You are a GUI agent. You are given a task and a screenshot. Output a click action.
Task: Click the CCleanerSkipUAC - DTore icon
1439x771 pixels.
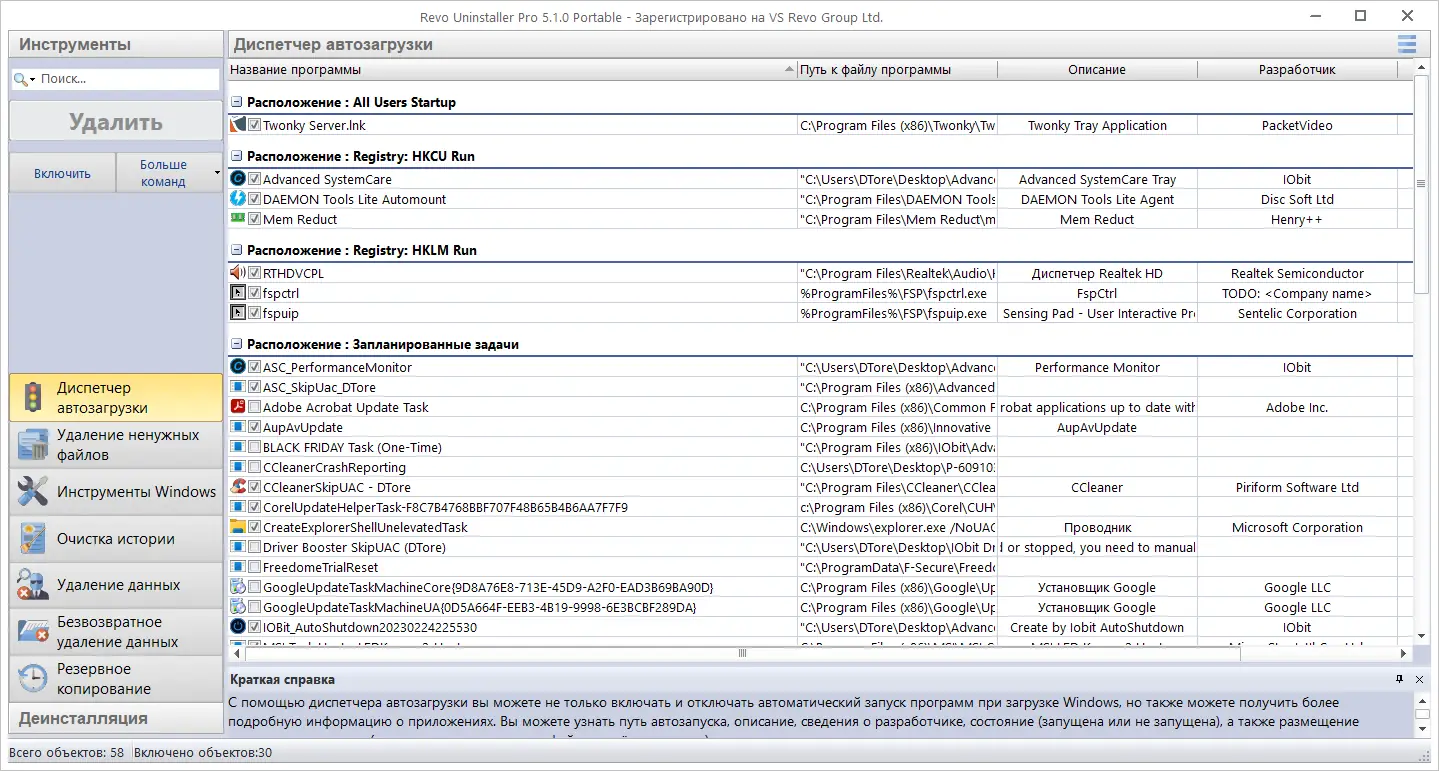(238, 487)
